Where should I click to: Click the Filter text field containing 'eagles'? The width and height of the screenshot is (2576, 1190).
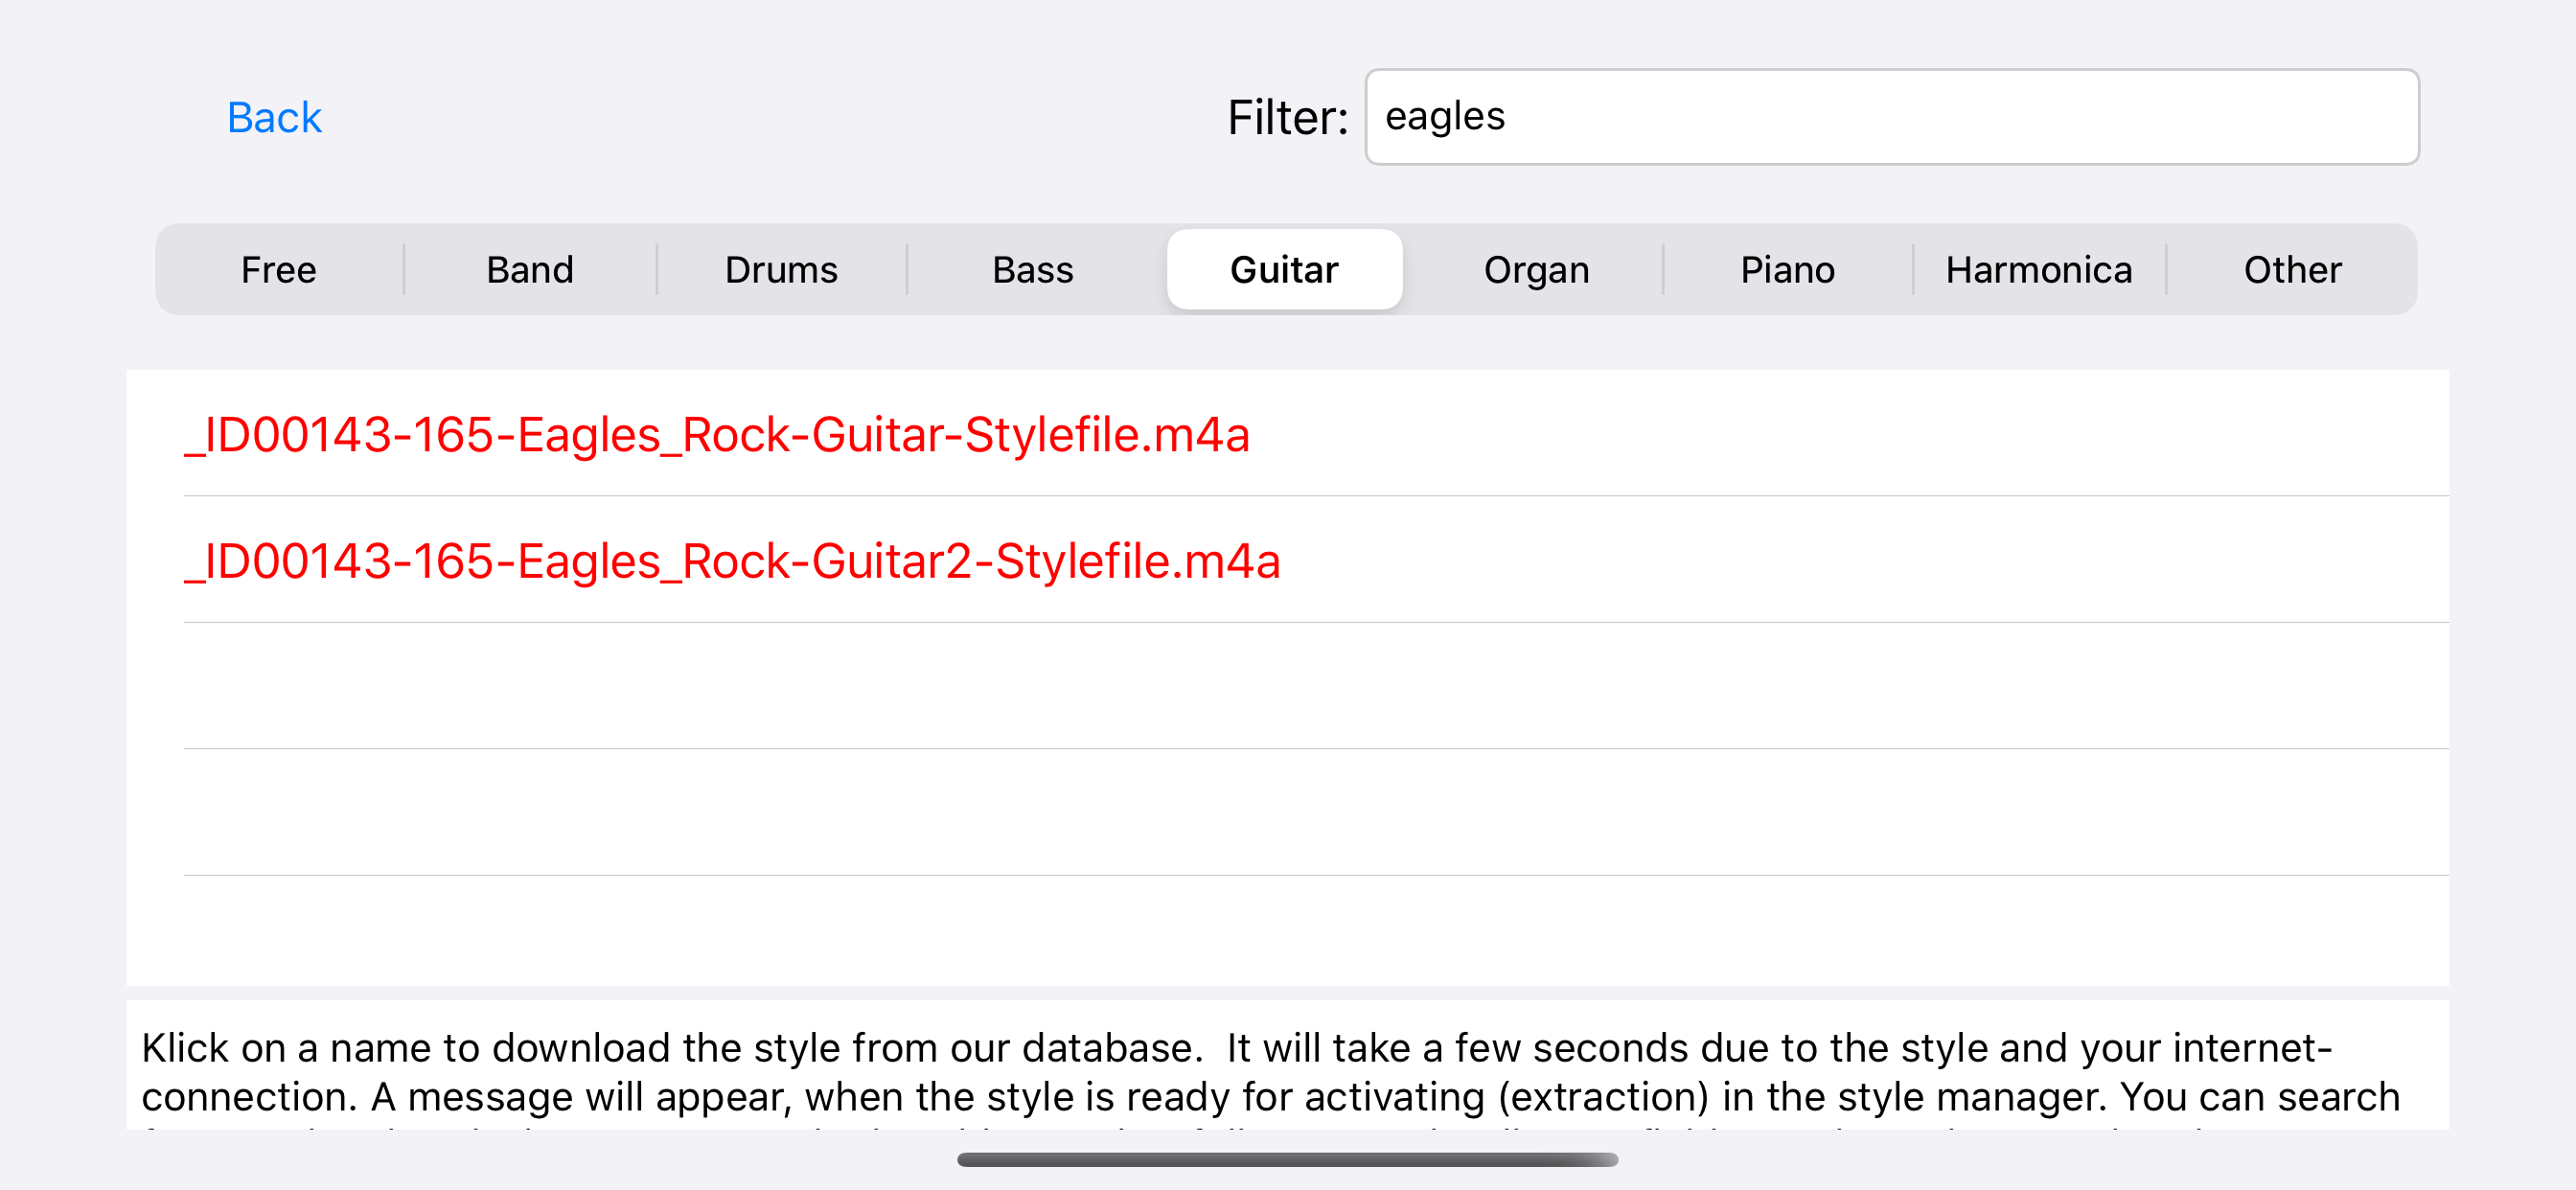[1890, 117]
